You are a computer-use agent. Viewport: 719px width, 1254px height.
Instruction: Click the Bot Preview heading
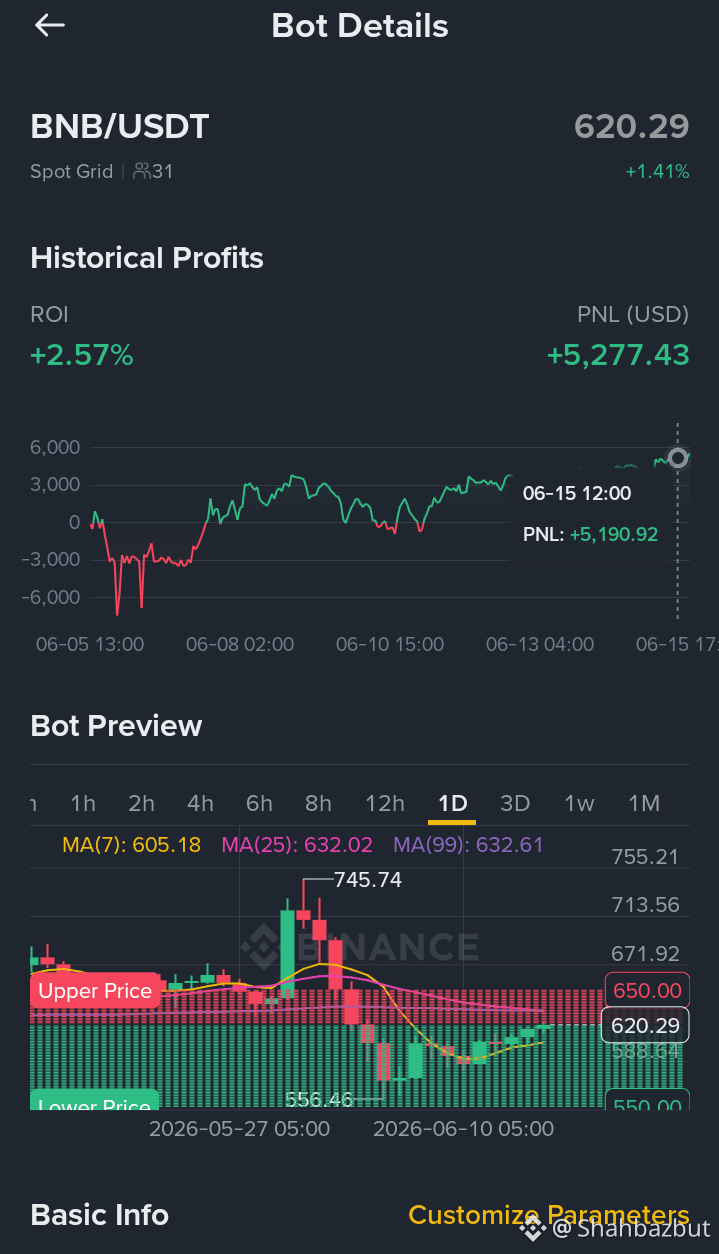[116, 726]
